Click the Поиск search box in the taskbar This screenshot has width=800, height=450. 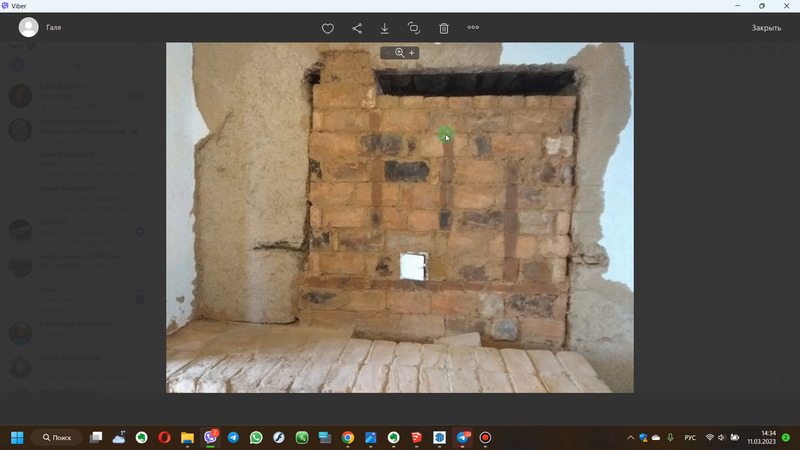(x=56, y=437)
